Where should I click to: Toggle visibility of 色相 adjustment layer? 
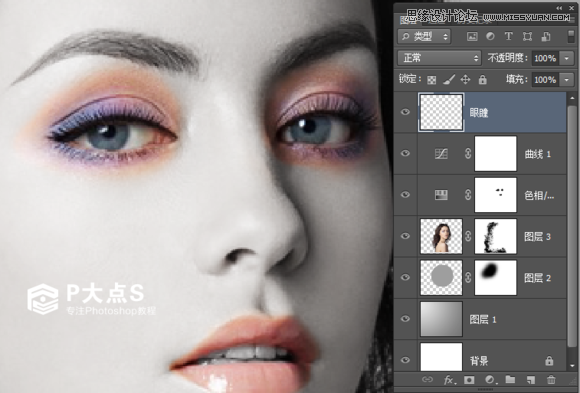(405, 195)
